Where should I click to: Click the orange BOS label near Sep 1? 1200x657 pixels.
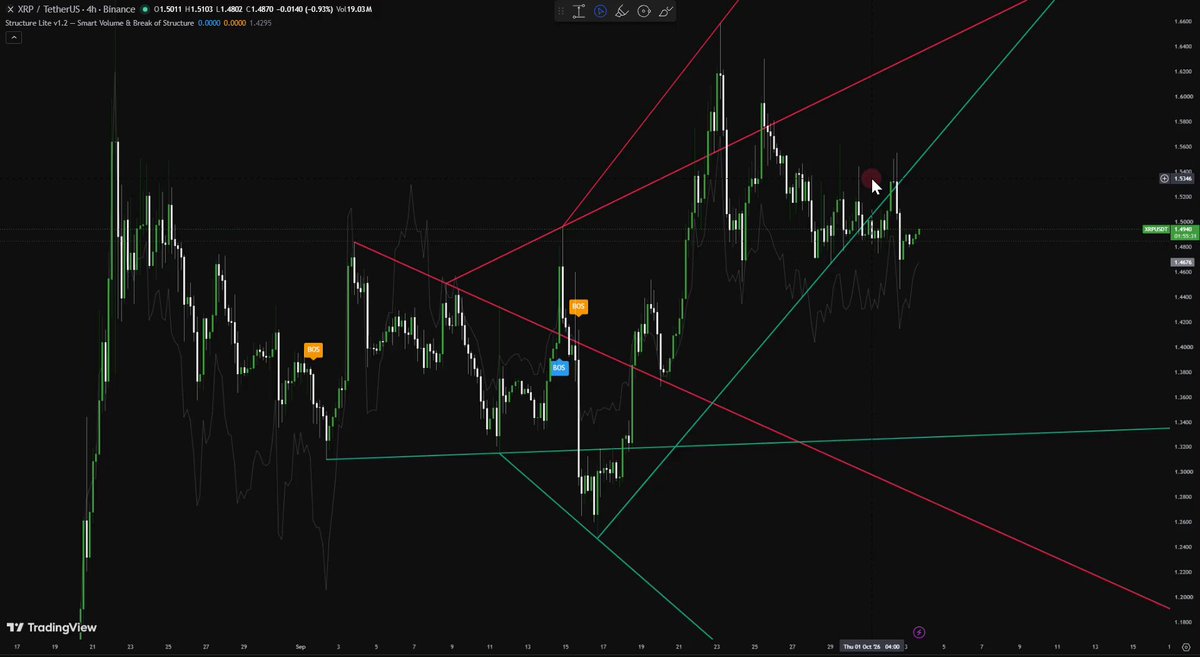pyautogui.click(x=314, y=350)
